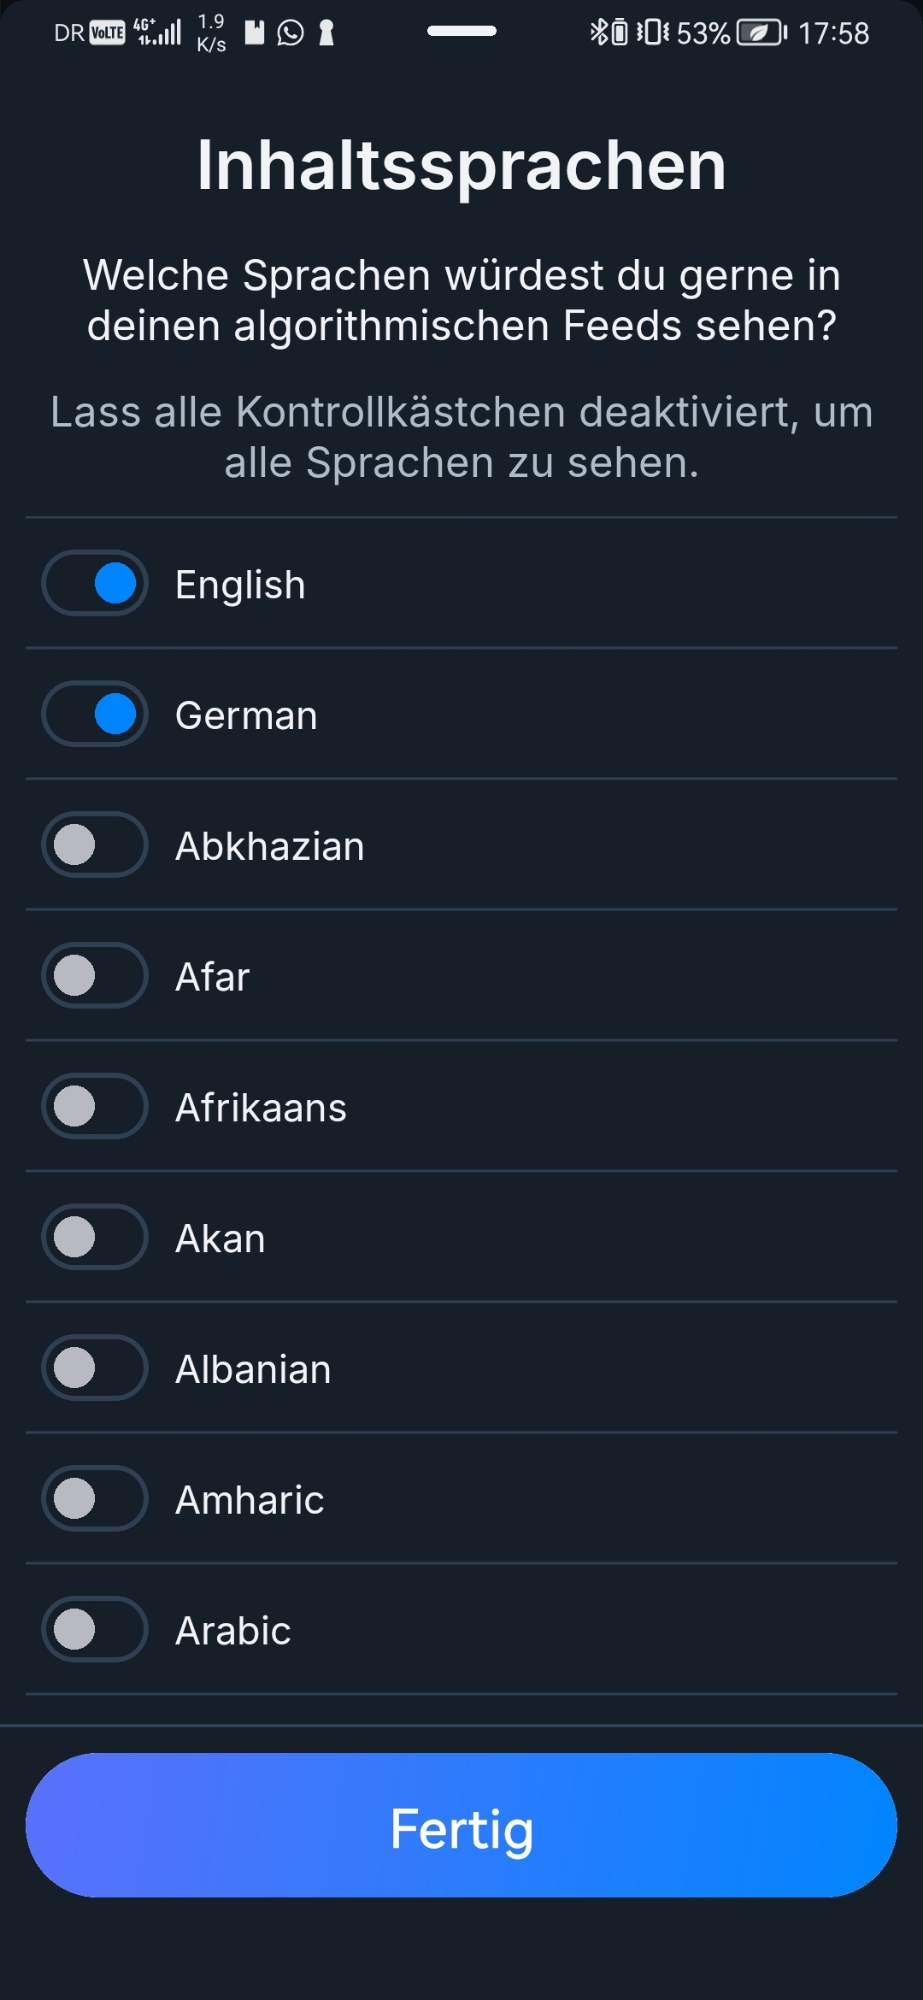Tap the VoLTE indicator icon
This screenshot has height=2000, width=923.
pyautogui.click(x=108, y=33)
